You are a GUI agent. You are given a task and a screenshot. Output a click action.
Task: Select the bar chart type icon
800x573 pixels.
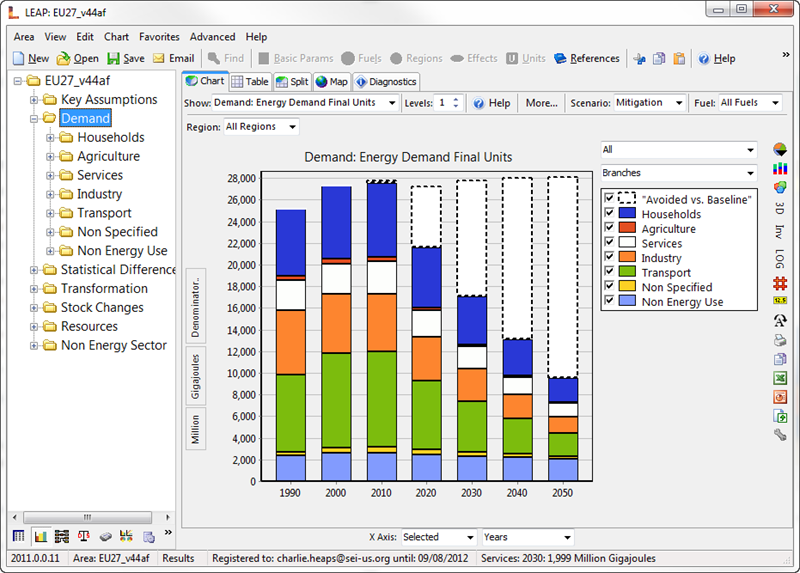tap(780, 168)
